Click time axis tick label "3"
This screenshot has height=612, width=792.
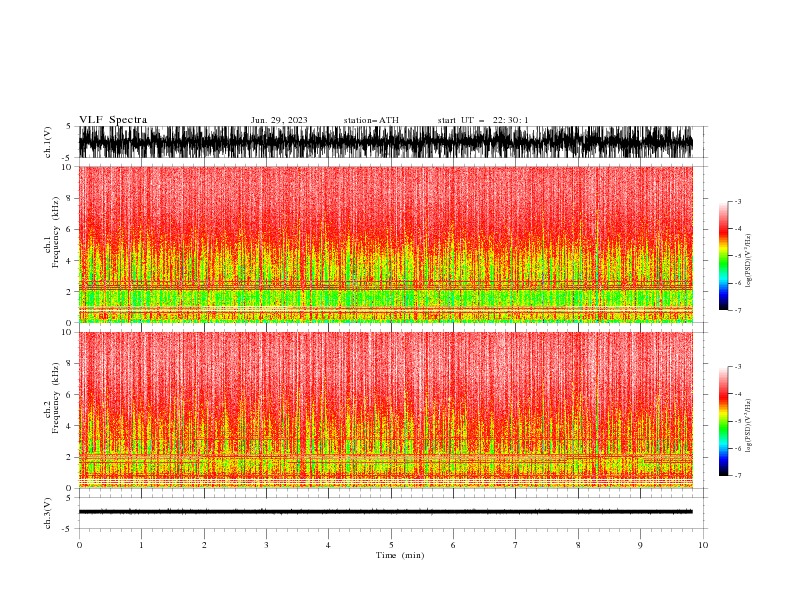(x=266, y=545)
